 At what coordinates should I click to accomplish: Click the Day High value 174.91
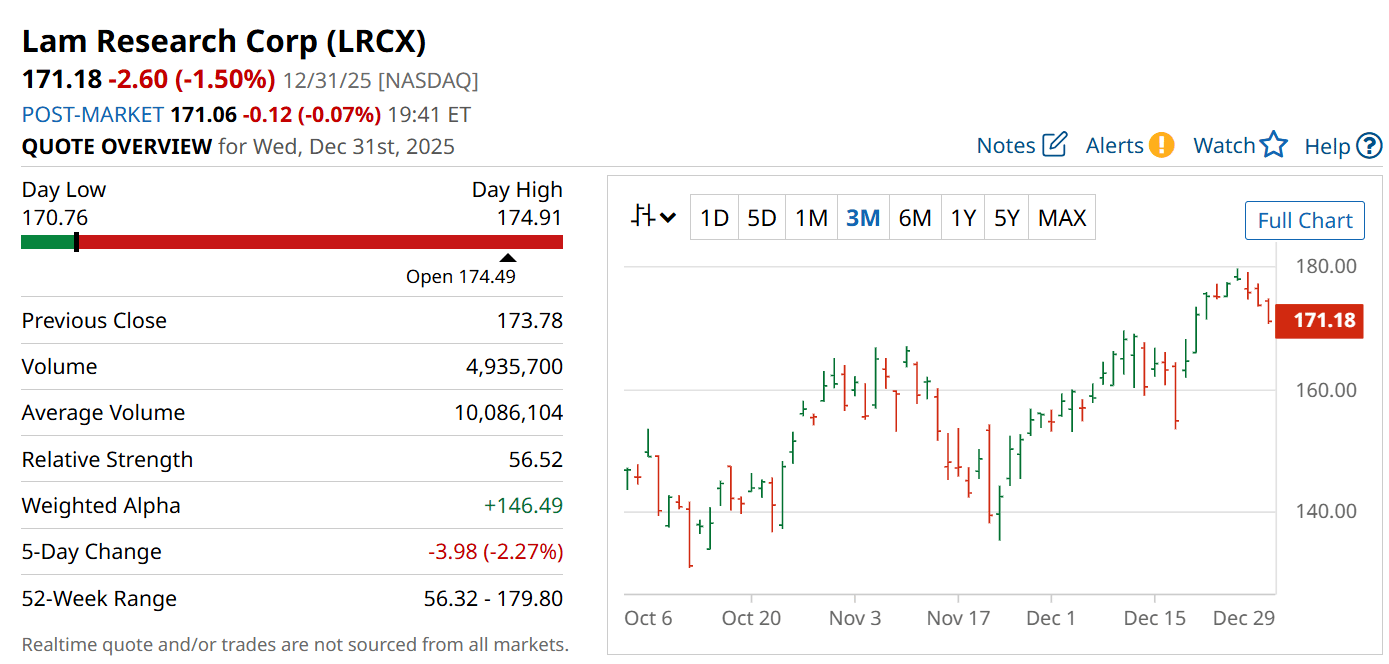[x=530, y=217]
